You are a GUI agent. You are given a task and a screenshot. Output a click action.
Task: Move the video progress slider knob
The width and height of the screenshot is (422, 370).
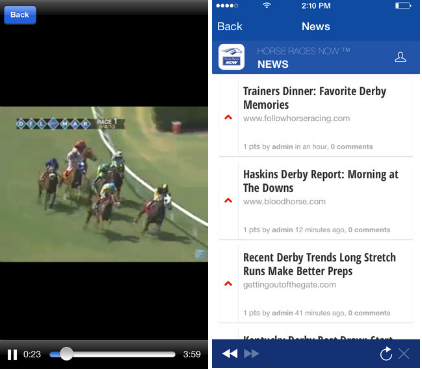(66, 354)
